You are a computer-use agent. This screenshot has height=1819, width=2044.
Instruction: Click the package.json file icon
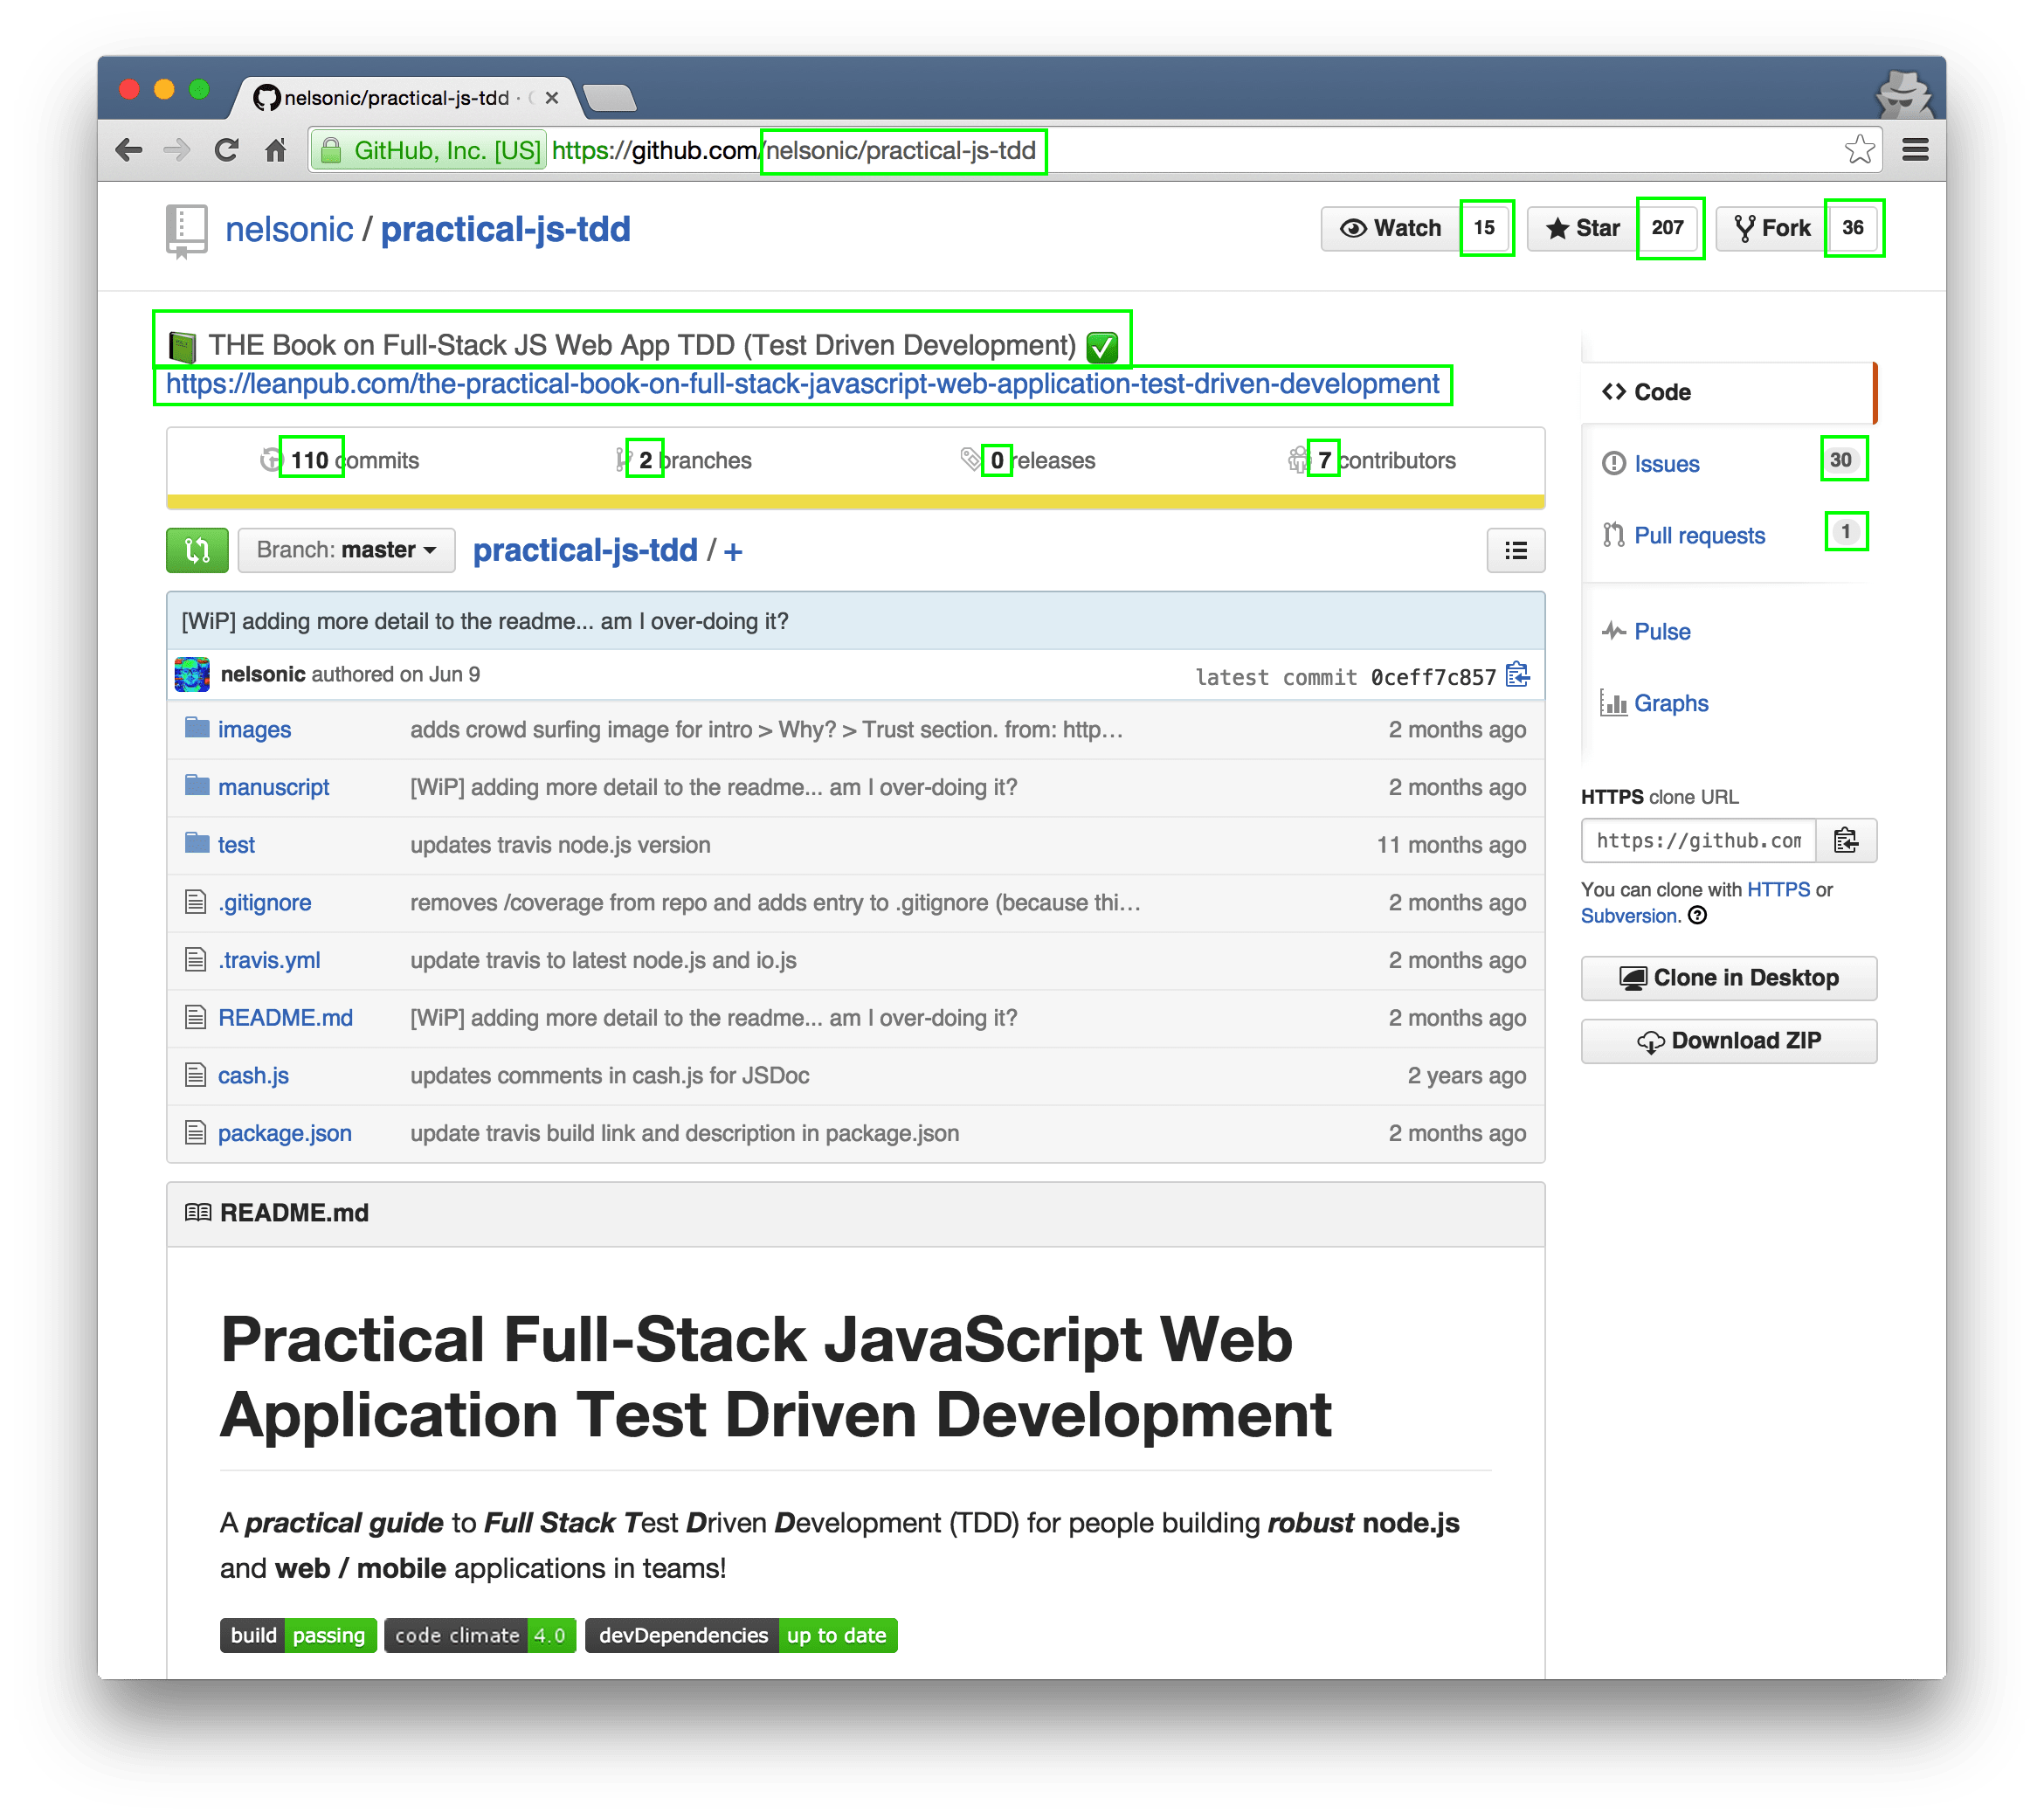(196, 1133)
